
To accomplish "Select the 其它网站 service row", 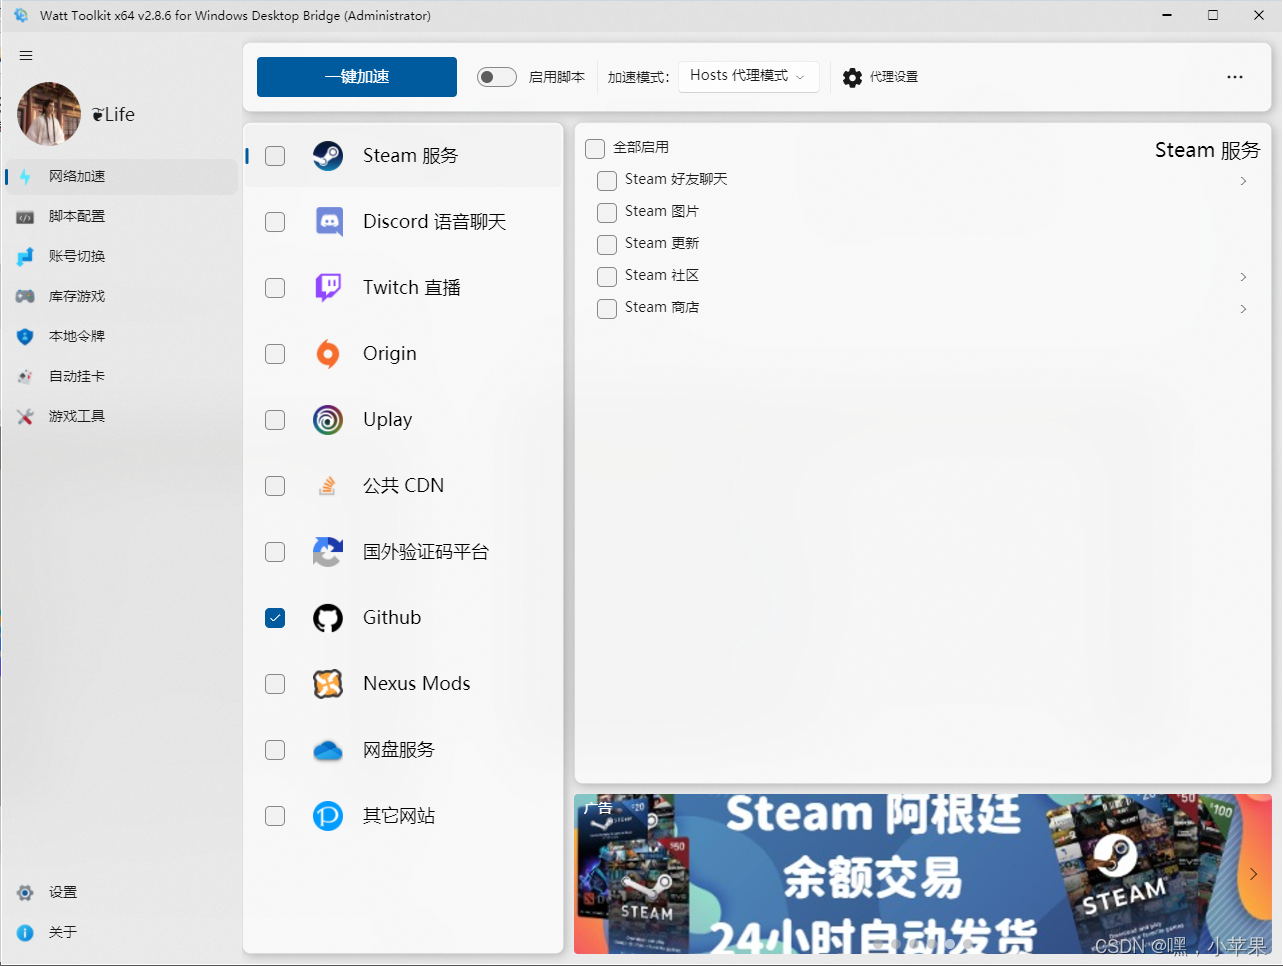I will (x=403, y=816).
